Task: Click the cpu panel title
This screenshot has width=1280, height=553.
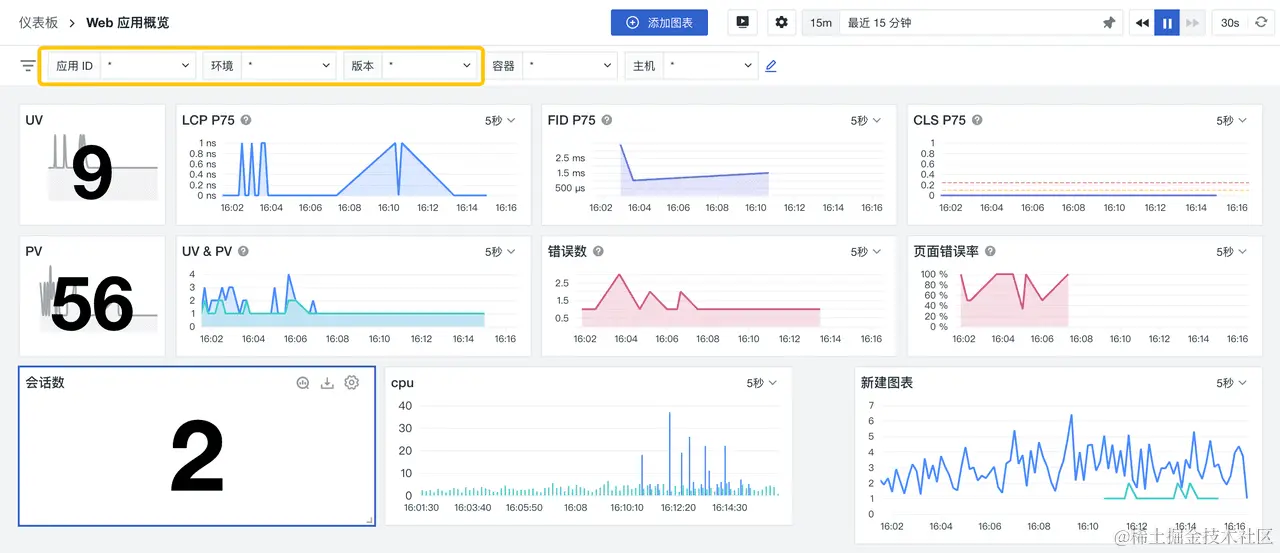Action: click(402, 383)
